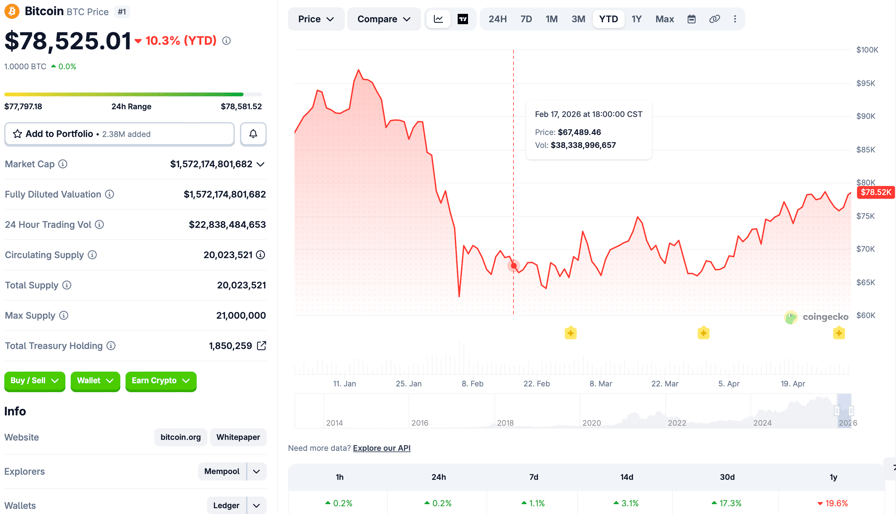Click the rightmost yellow news marker

(x=839, y=333)
